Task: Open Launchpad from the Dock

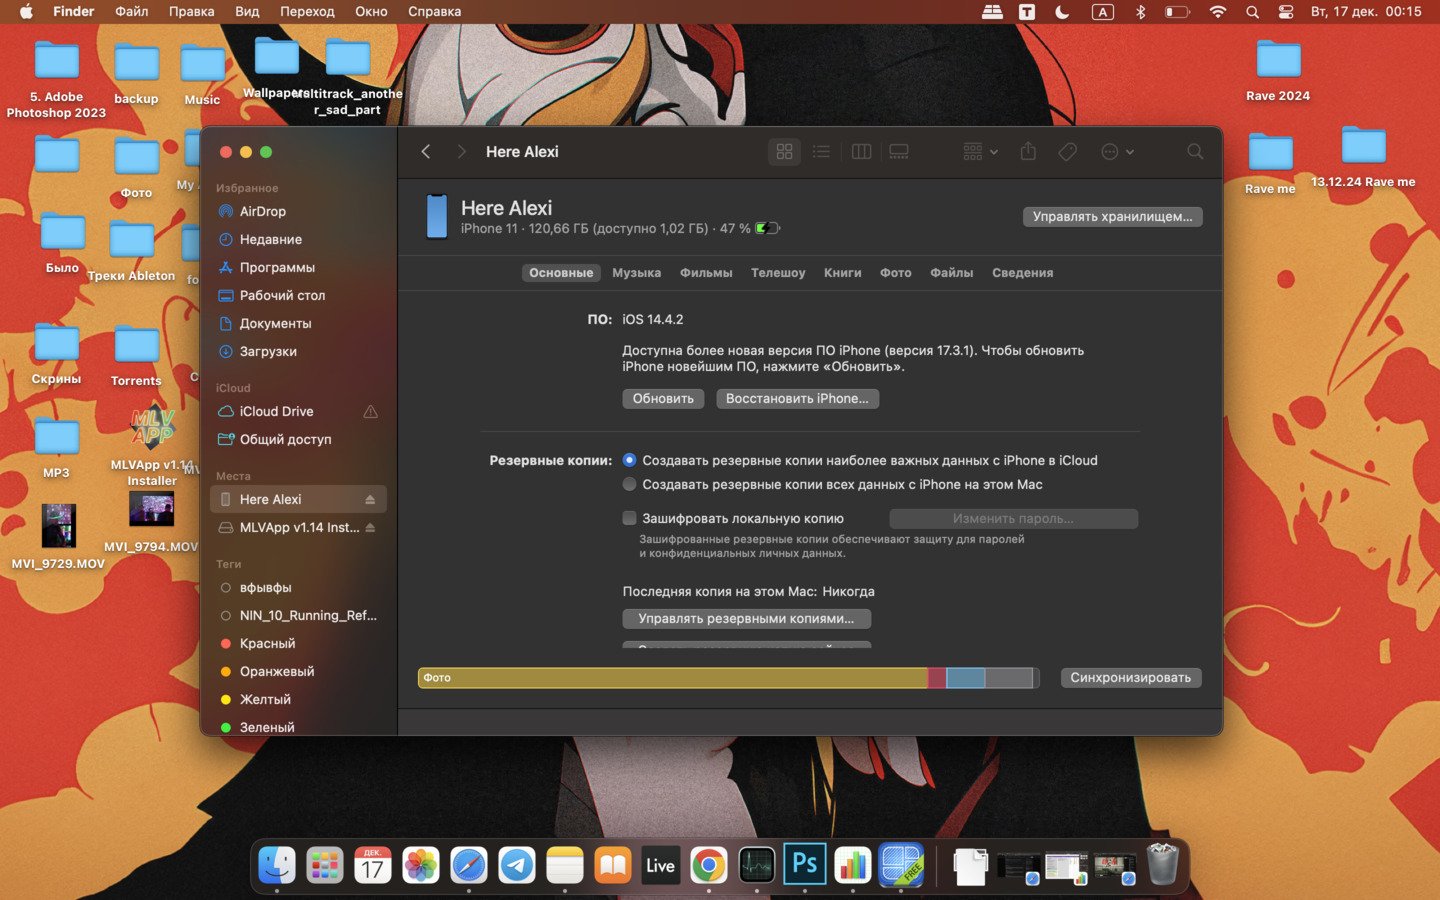Action: [325, 865]
